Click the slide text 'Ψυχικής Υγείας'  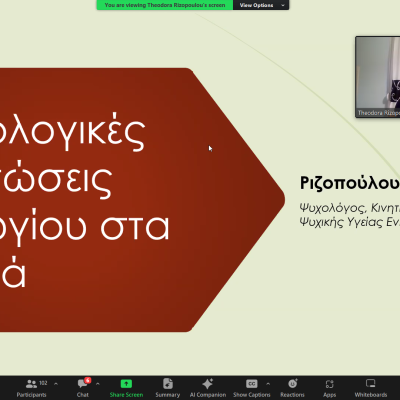coord(341,222)
